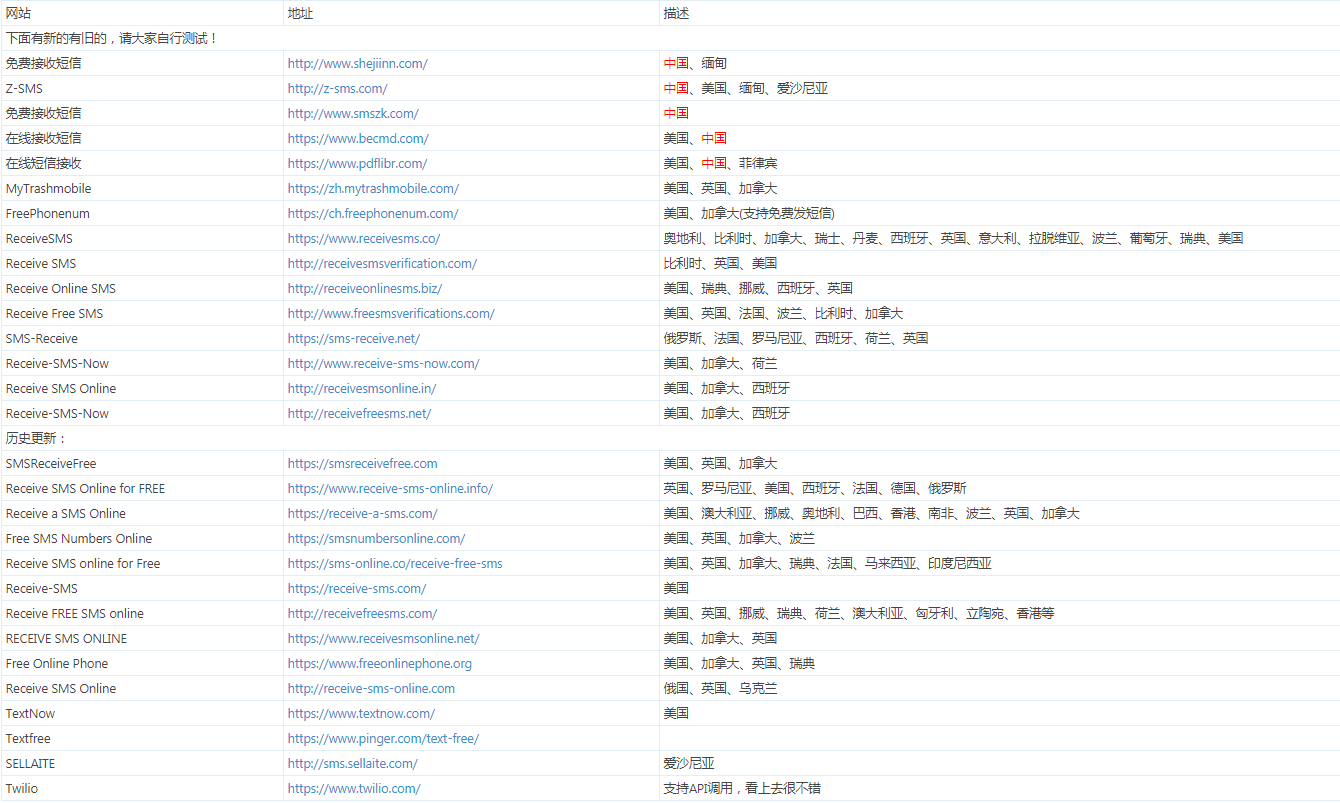This screenshot has width=1340, height=803.
Task: Visit http://receivefreesms.net/ link
Action: 359,413
